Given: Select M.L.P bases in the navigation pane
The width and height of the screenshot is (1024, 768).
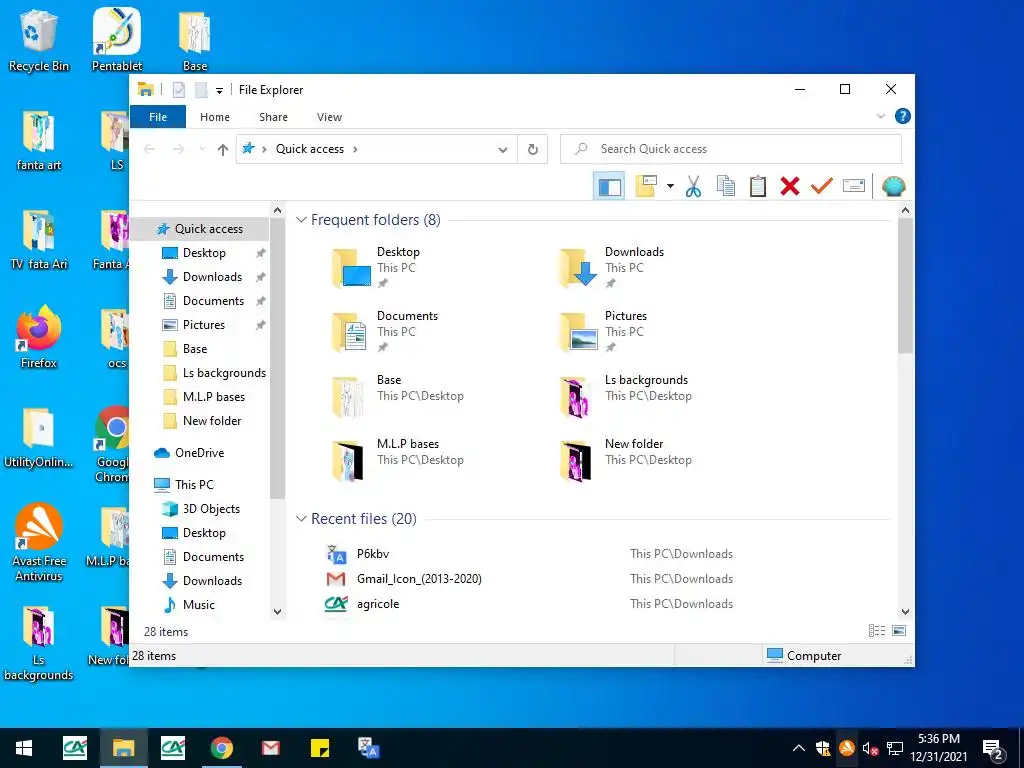Looking at the screenshot, I should click(214, 397).
